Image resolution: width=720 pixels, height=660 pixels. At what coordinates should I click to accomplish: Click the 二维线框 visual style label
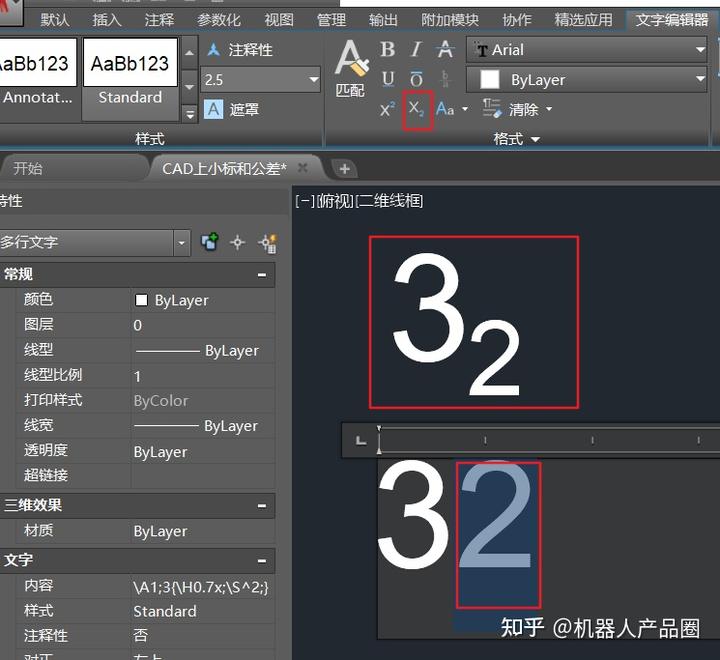pos(389,201)
